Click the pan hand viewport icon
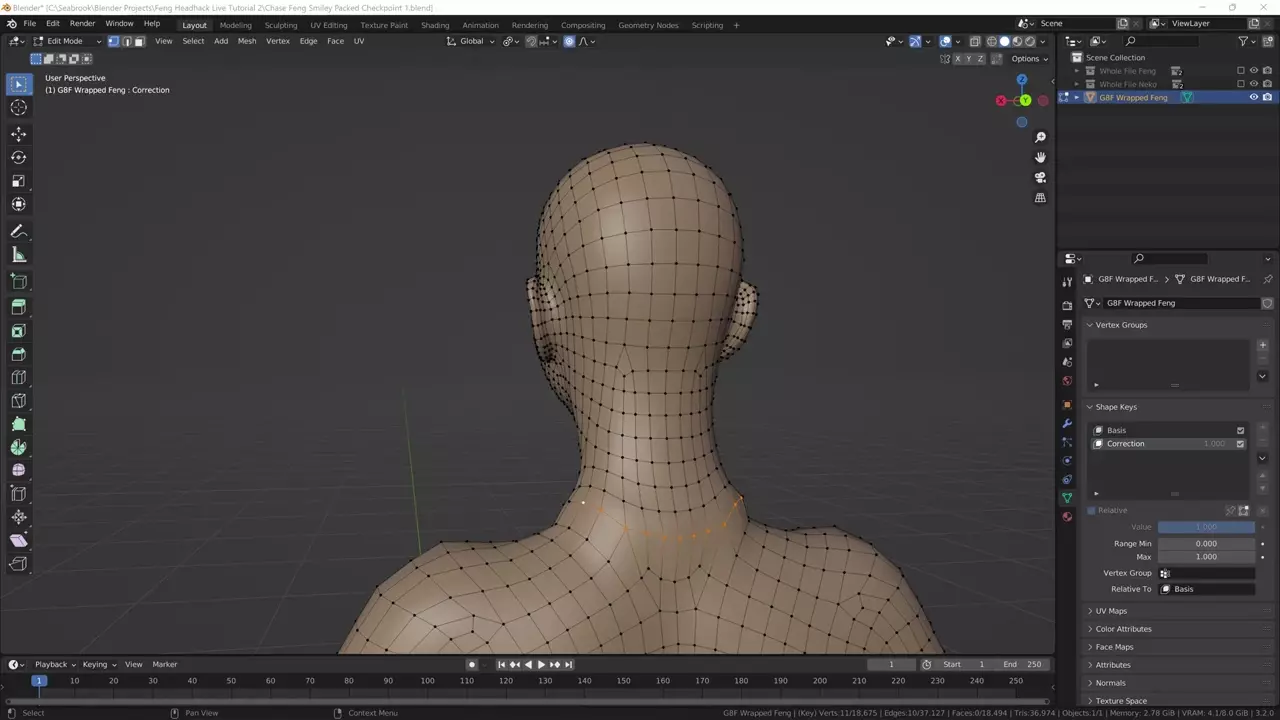Viewport: 1280px width, 720px height. [x=1040, y=157]
